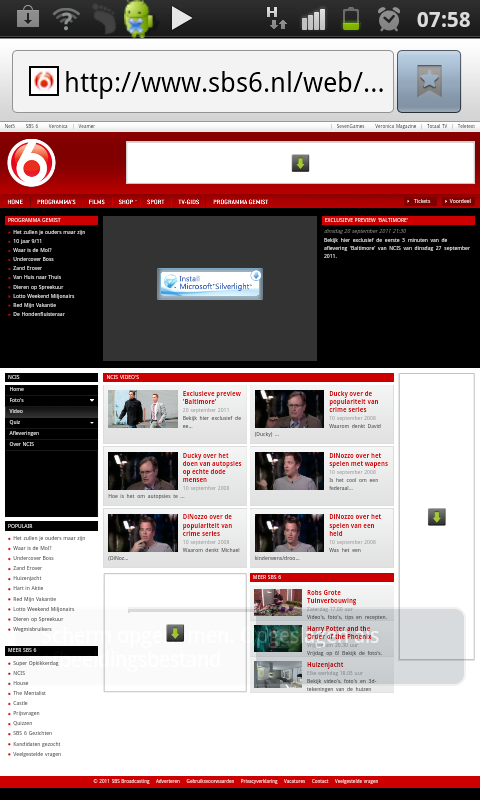
Task: Tap the plugin download arrow in top banner
Action: (300, 163)
